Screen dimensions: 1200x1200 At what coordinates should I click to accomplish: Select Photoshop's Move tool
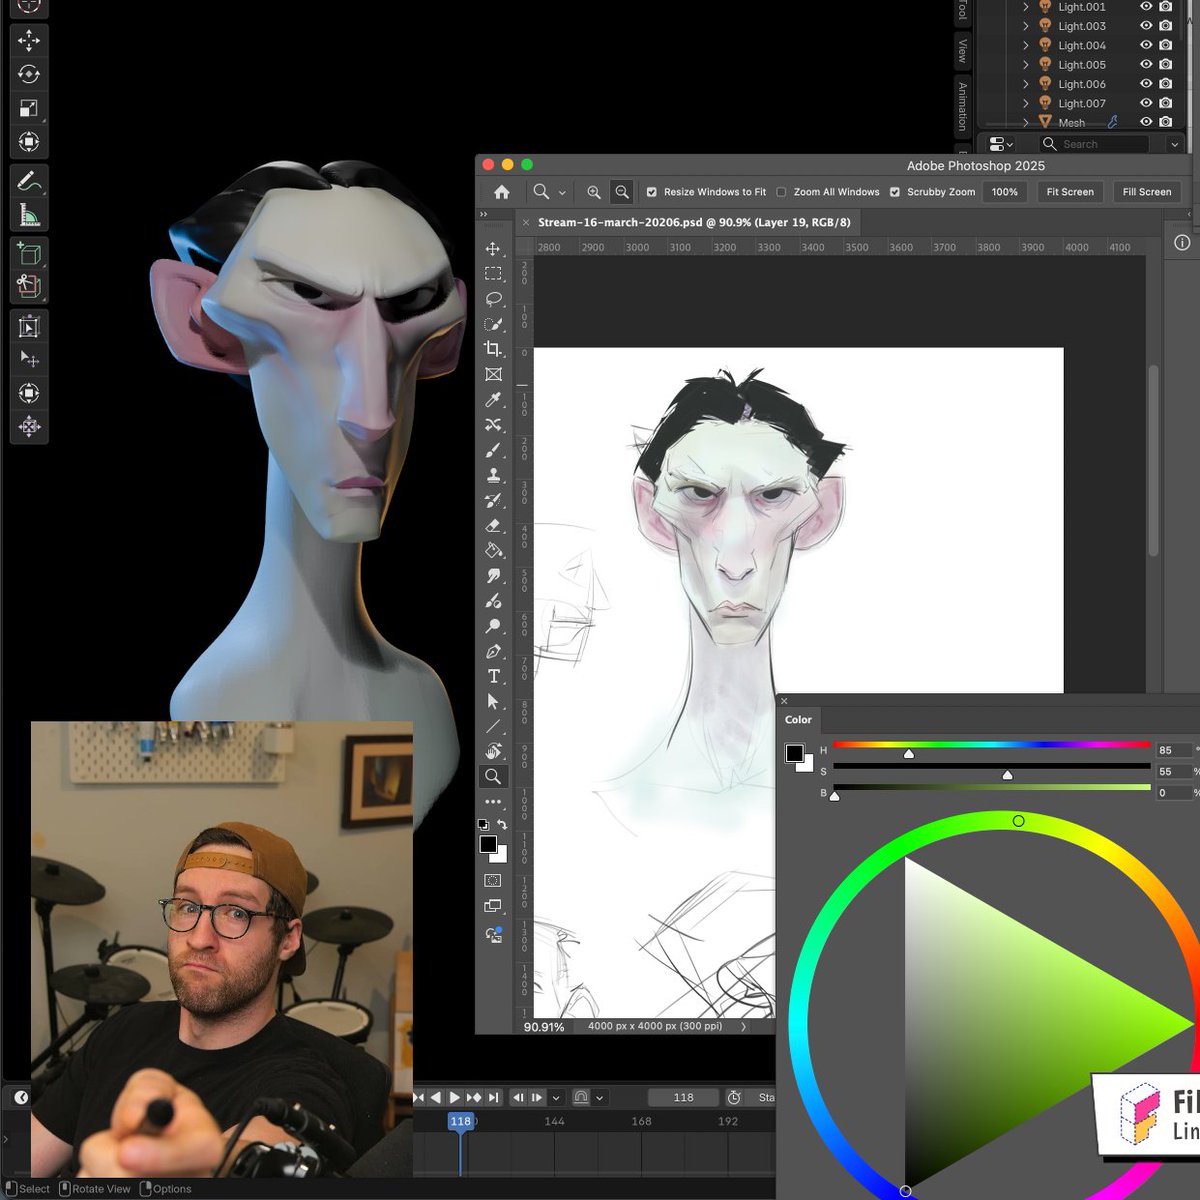pyautogui.click(x=493, y=248)
